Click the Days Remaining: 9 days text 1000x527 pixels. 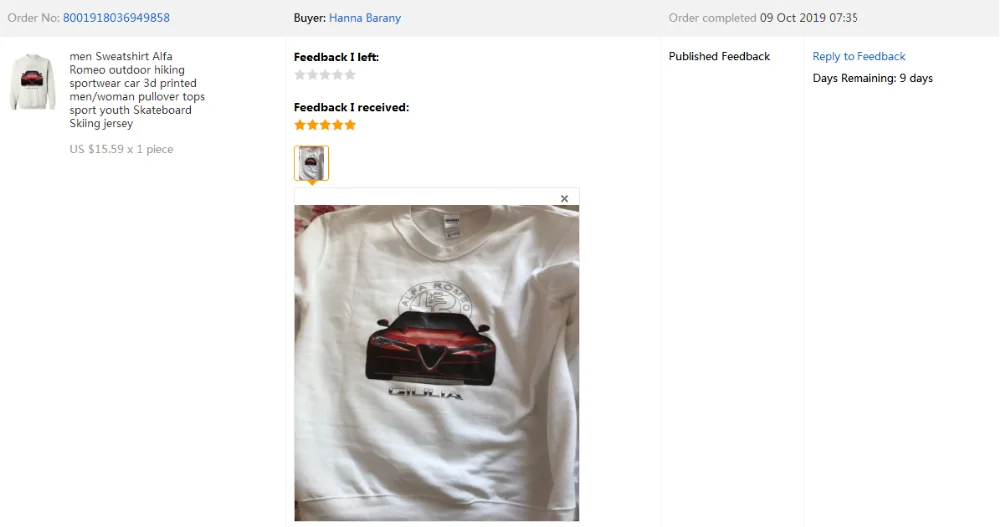point(872,78)
